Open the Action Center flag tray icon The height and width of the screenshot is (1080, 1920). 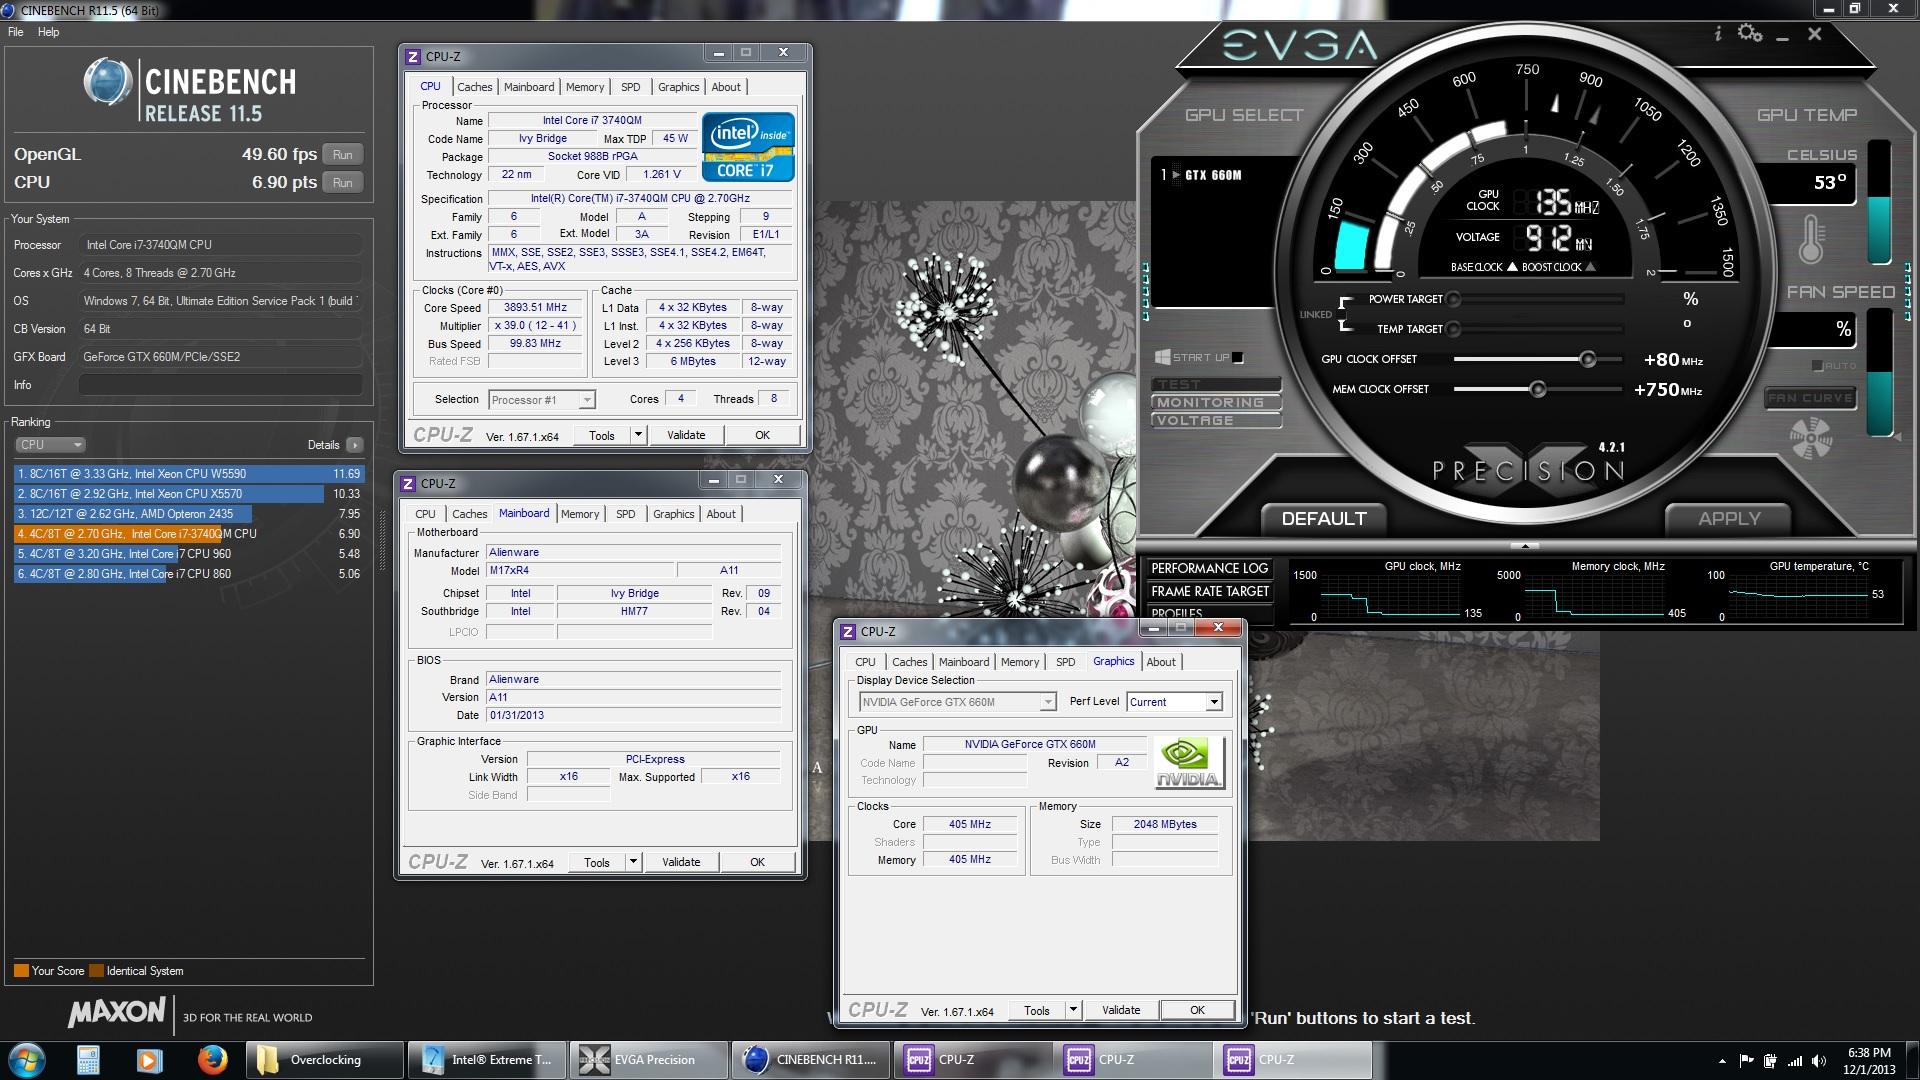tap(1746, 1061)
